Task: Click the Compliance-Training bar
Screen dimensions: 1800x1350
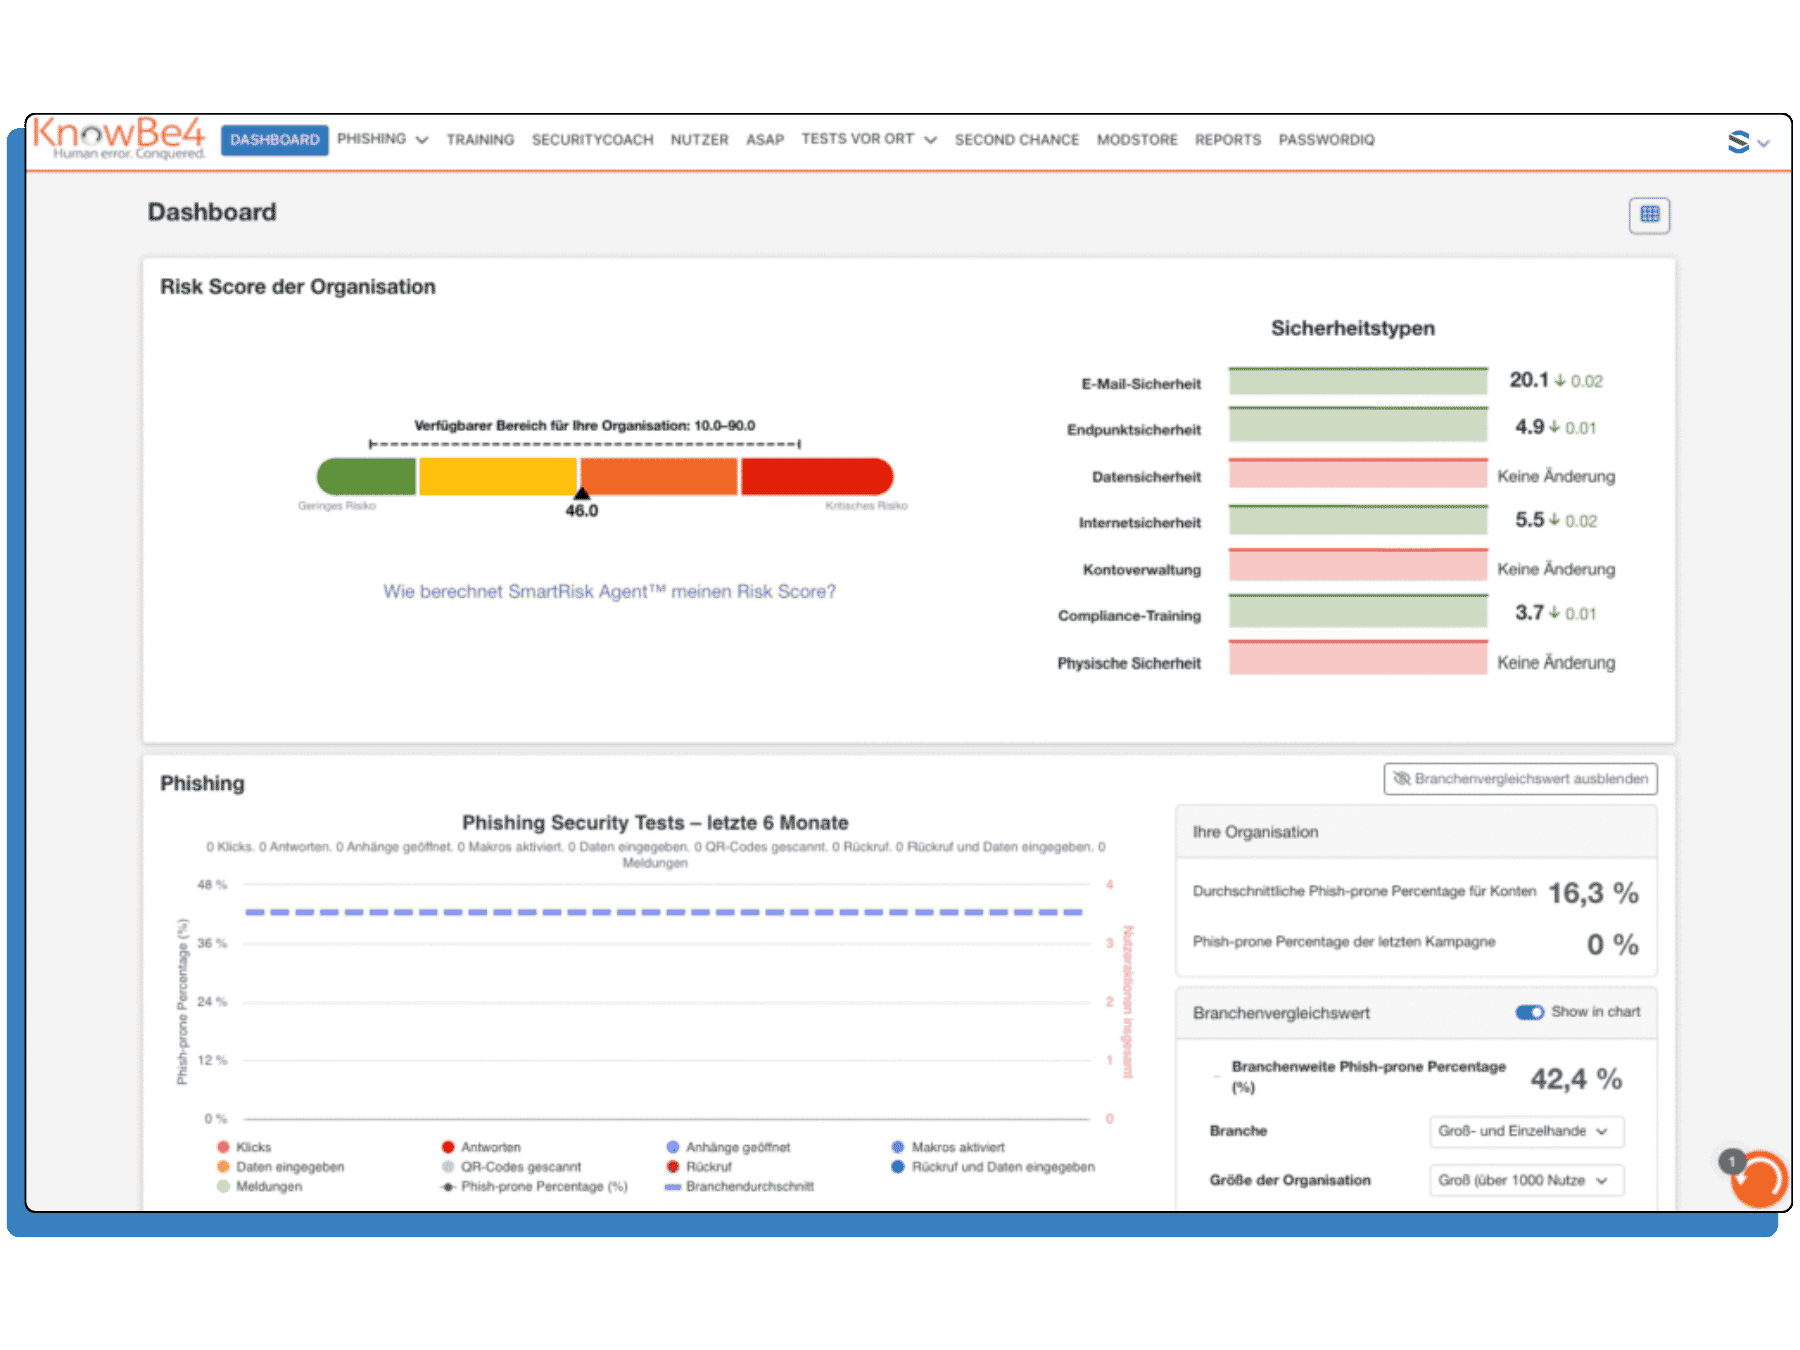Action: 1358,611
